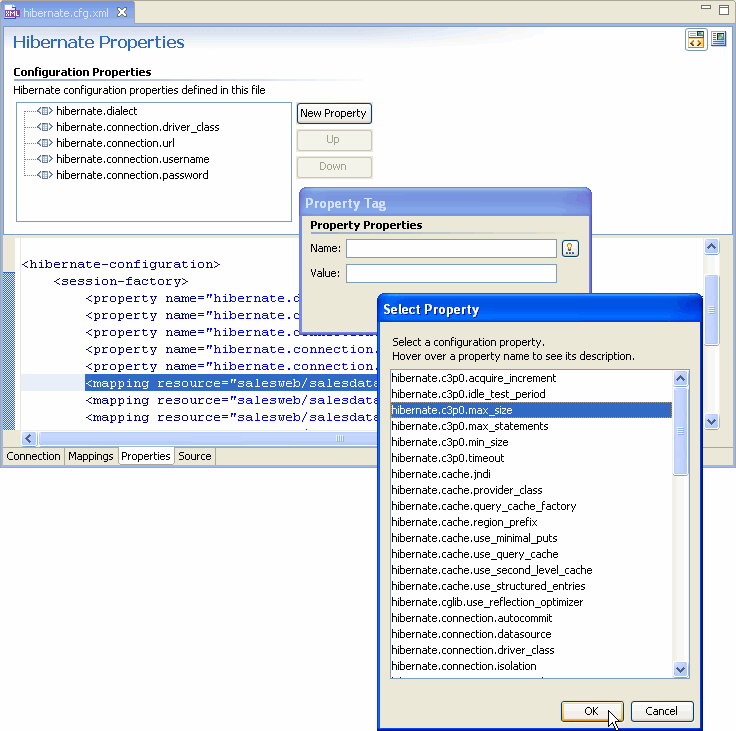Select hibernate.dialect in the properties tree

tap(97, 111)
